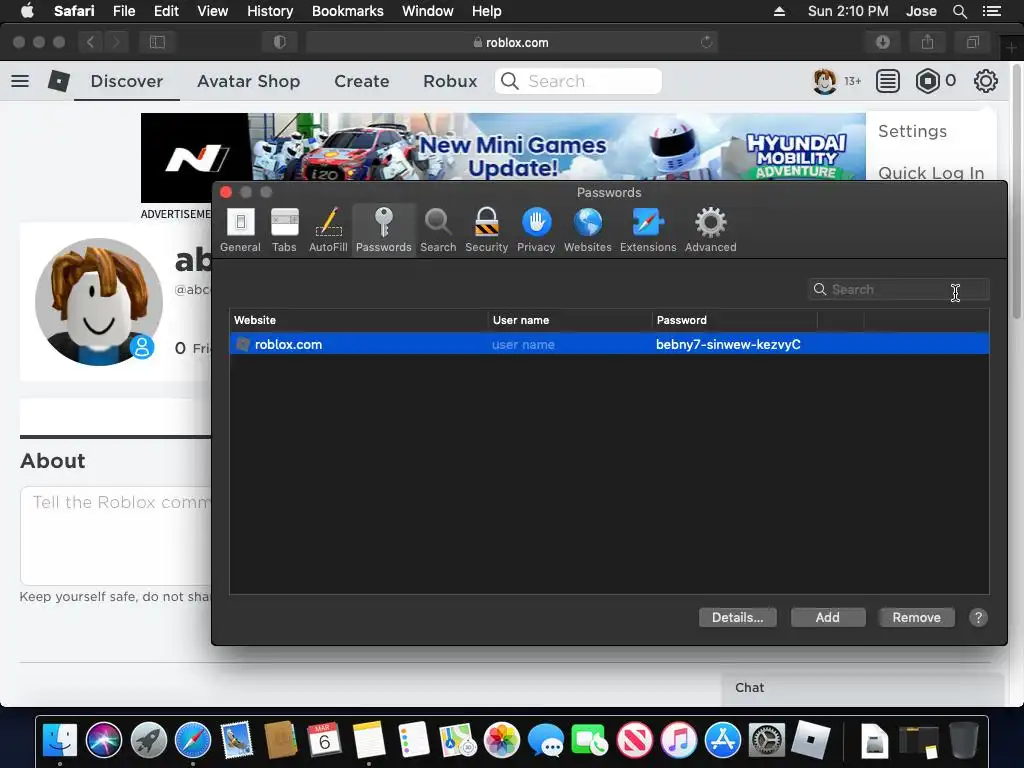Click the Details... button
The width and height of the screenshot is (1024, 768).
[x=737, y=617]
